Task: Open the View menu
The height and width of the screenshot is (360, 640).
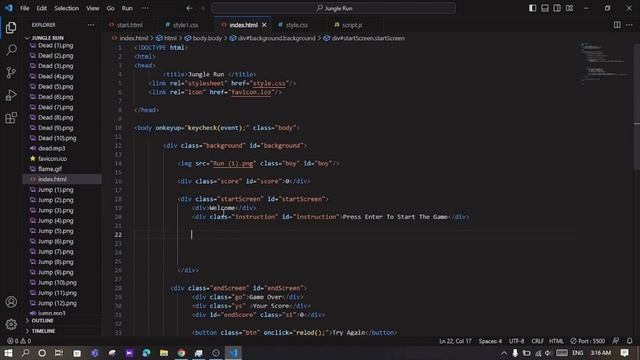Action: [x=93, y=8]
